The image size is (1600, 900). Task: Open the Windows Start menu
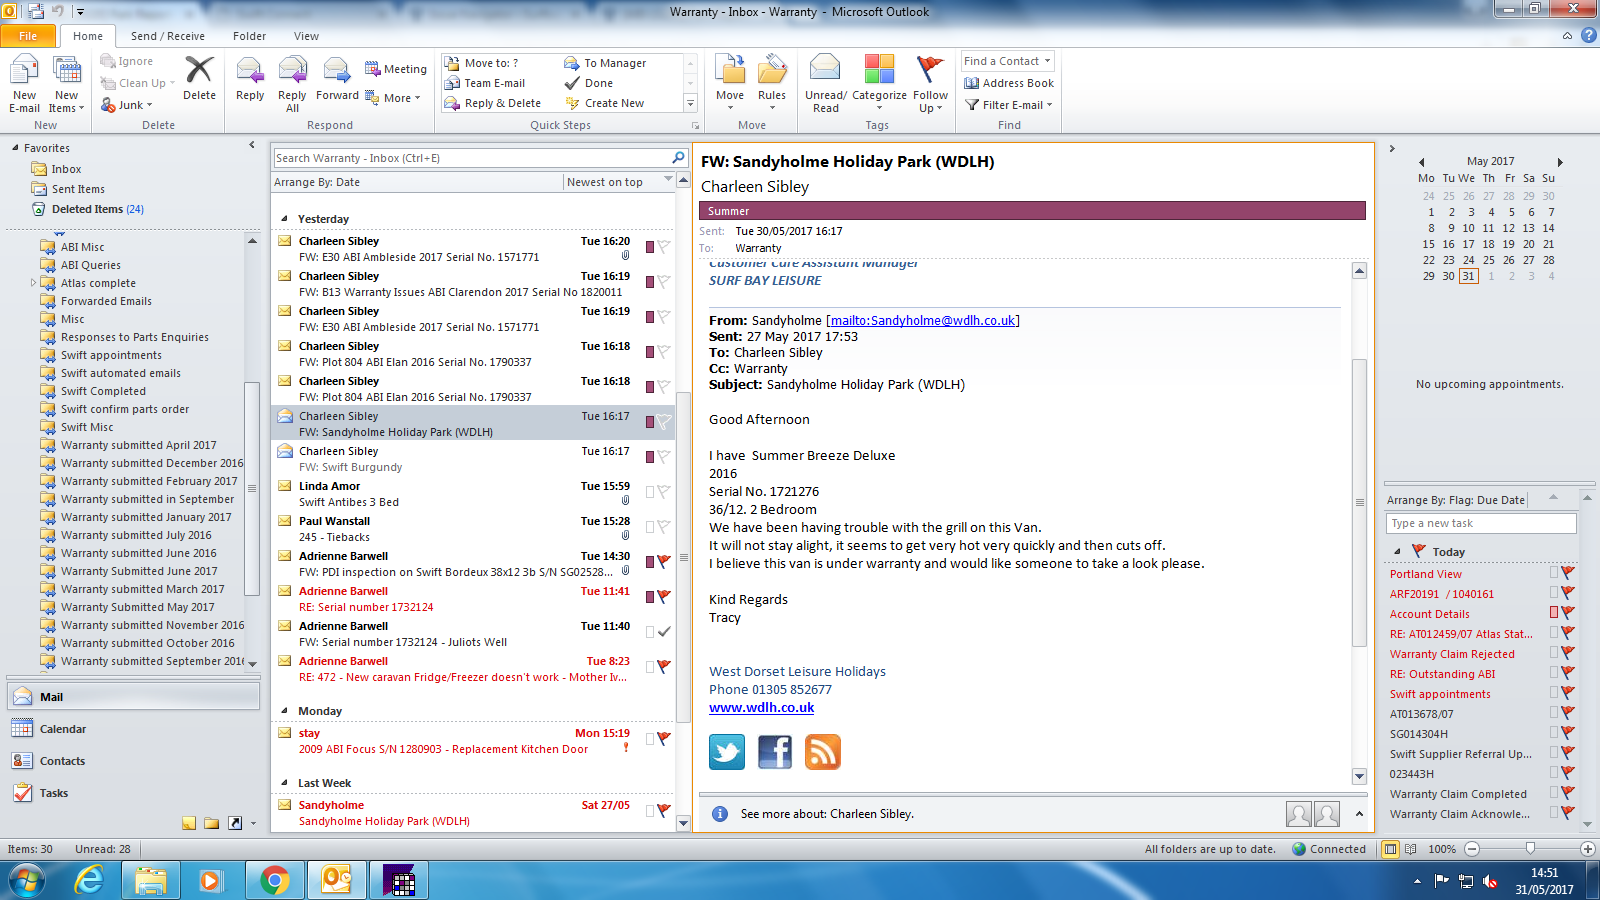point(27,881)
